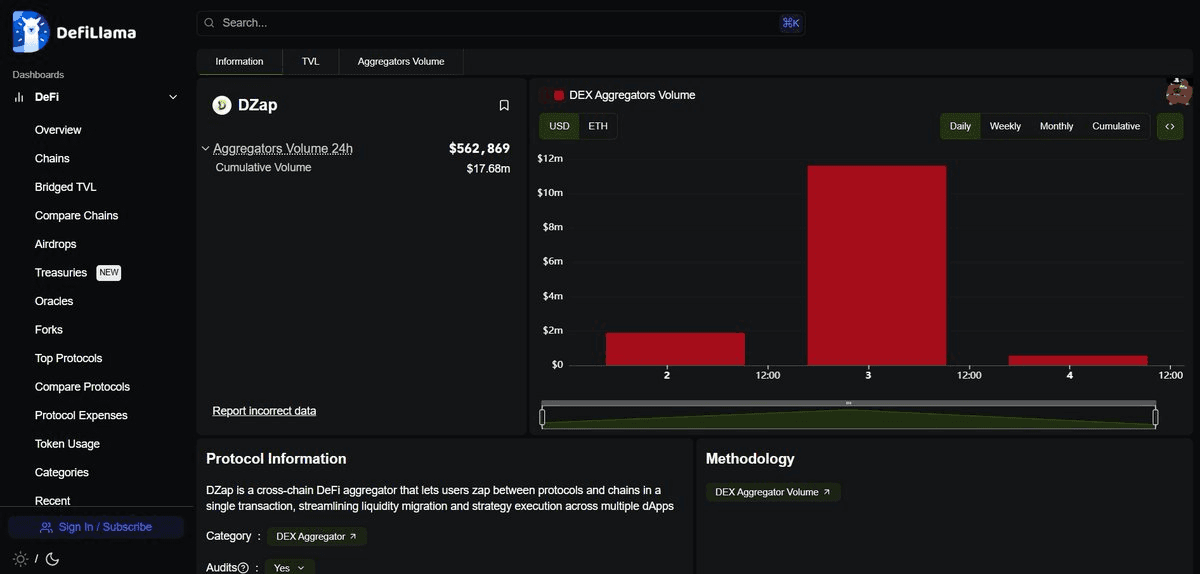Click the NEW badge beside Treasuries
The height and width of the screenshot is (574, 1200).
click(109, 273)
